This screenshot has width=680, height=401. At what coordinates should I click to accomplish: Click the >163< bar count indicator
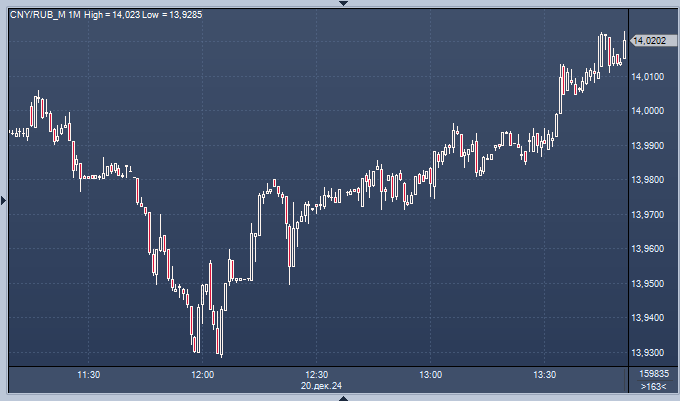pyautogui.click(x=653, y=385)
